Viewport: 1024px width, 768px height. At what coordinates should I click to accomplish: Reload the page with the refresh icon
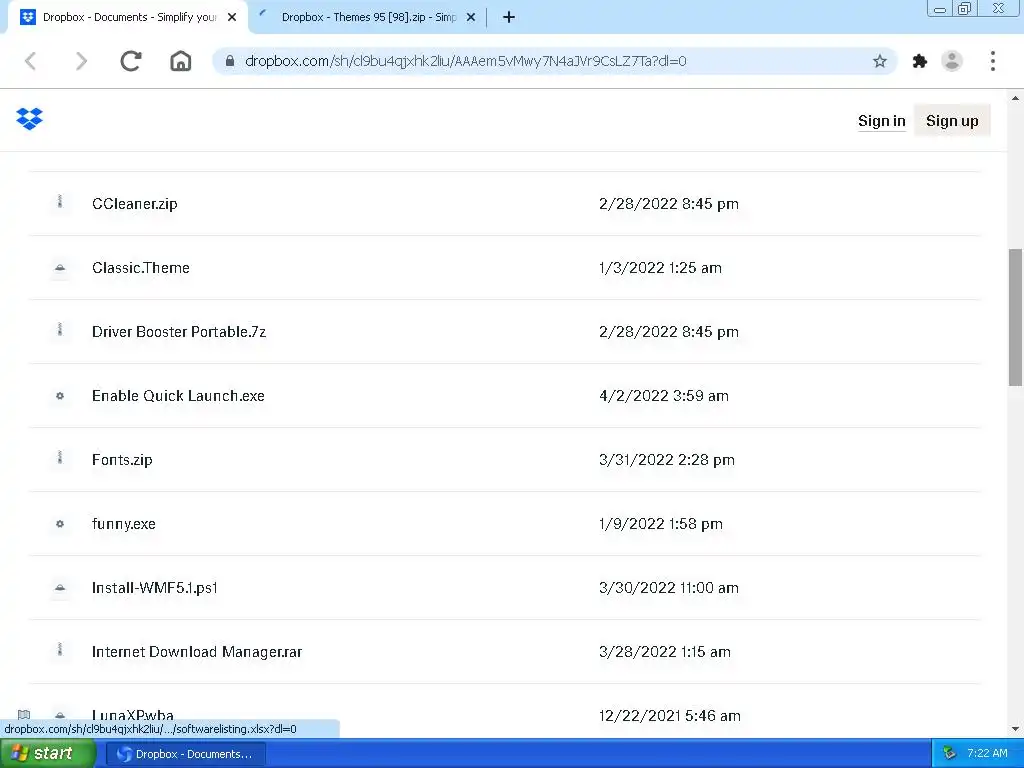131,61
